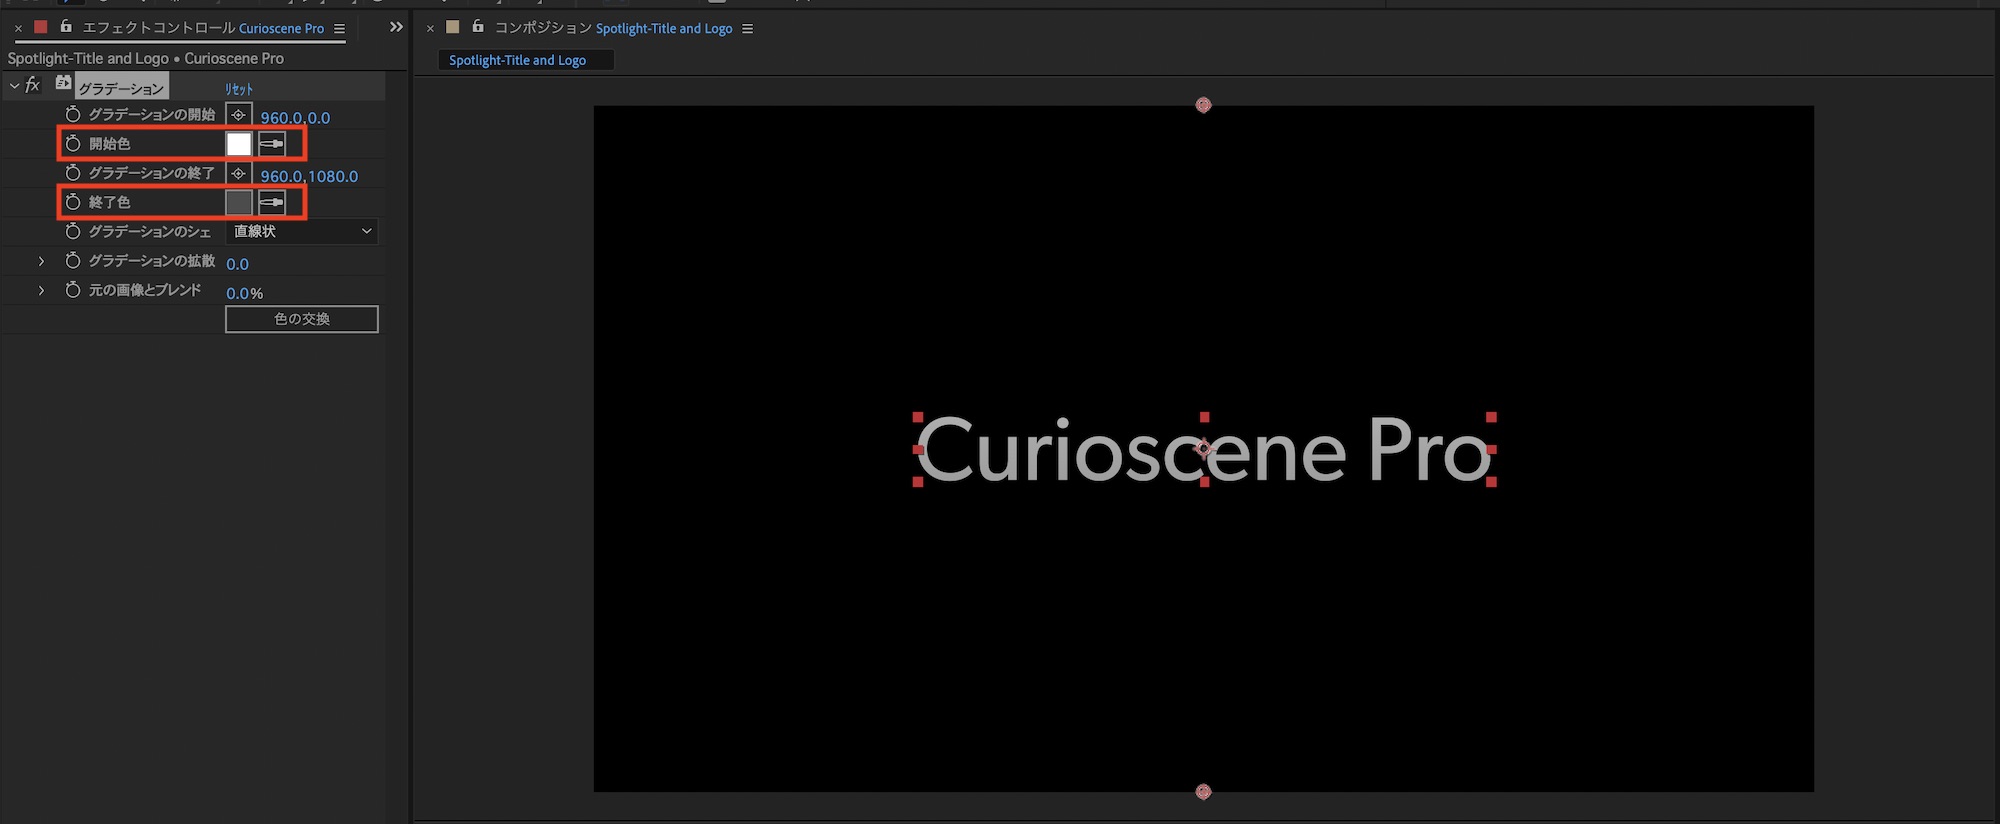The height and width of the screenshot is (824, 2000).
Task: Toggle stopwatch for グラデーションの開始
Action: (73, 114)
